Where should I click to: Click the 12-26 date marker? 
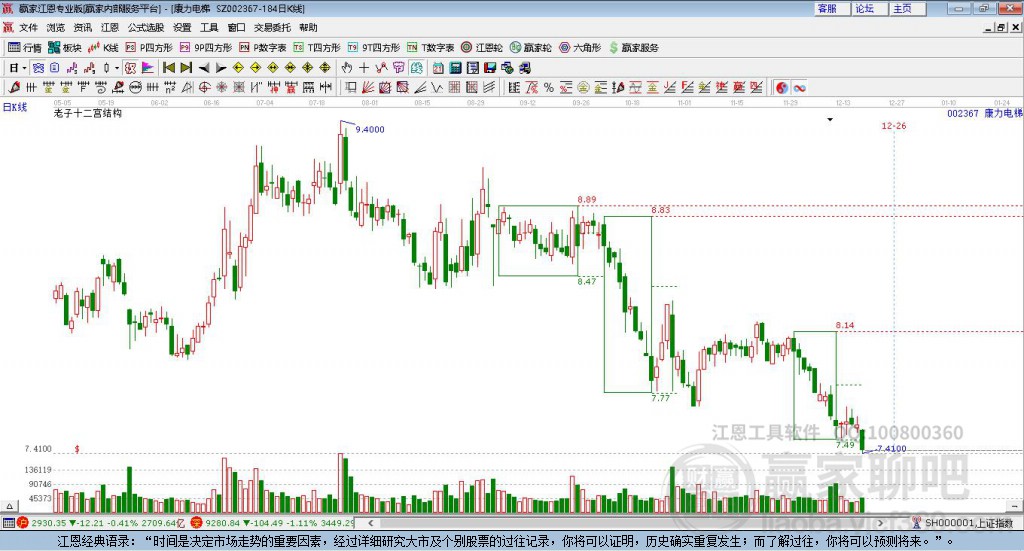(x=893, y=125)
